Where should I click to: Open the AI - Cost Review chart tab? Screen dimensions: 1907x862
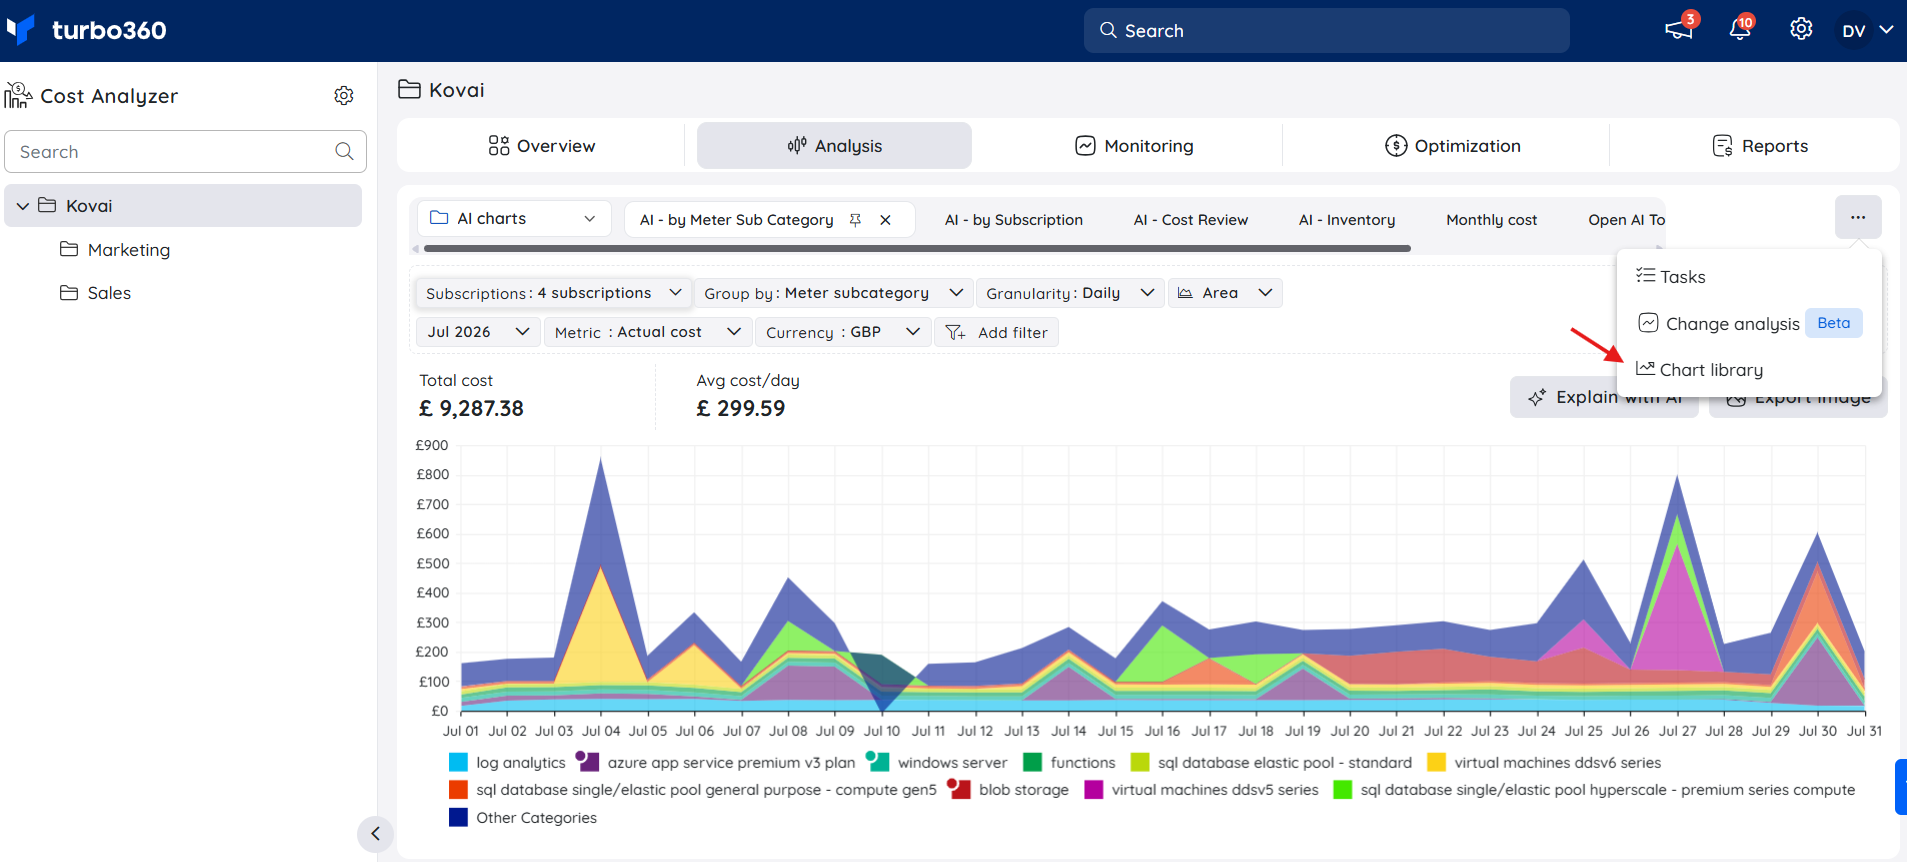(x=1191, y=220)
